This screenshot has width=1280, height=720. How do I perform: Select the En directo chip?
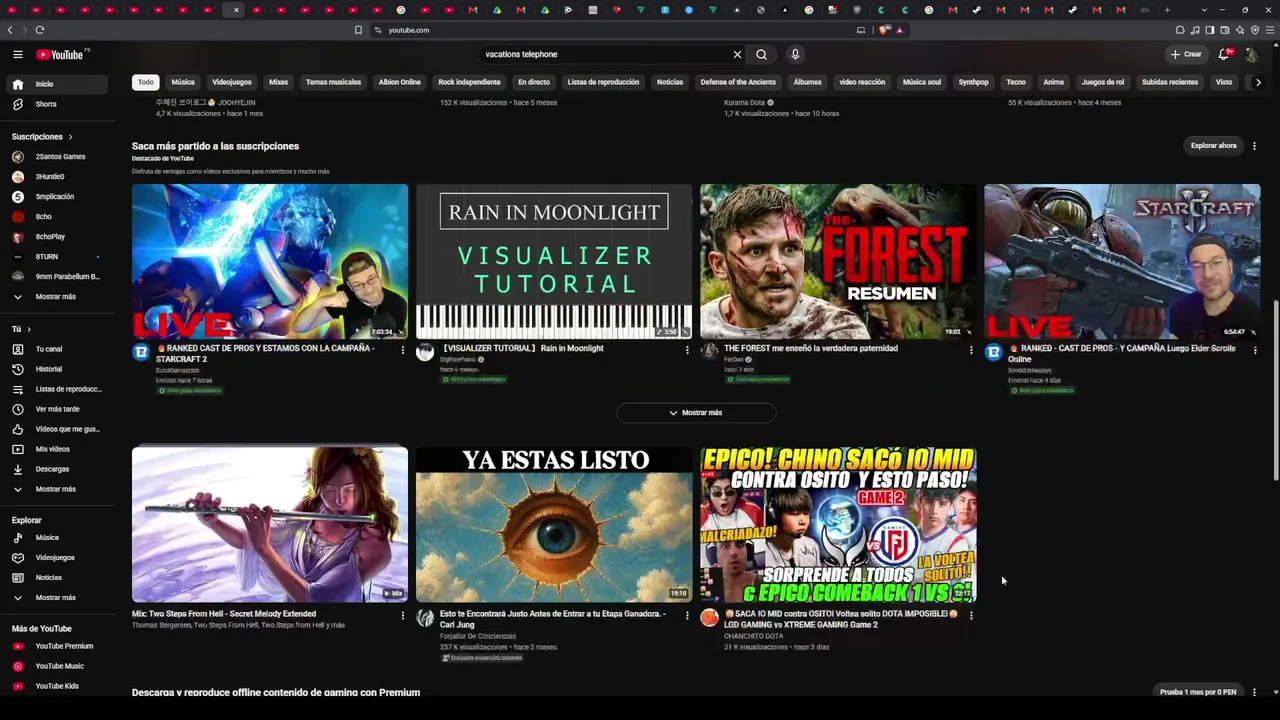click(x=534, y=82)
